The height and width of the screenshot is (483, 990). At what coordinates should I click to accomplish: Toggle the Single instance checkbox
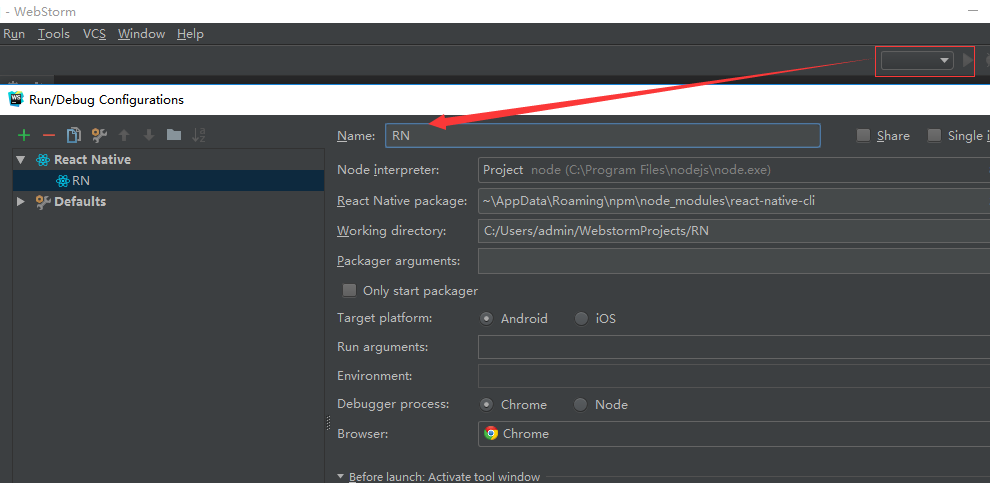(x=935, y=135)
